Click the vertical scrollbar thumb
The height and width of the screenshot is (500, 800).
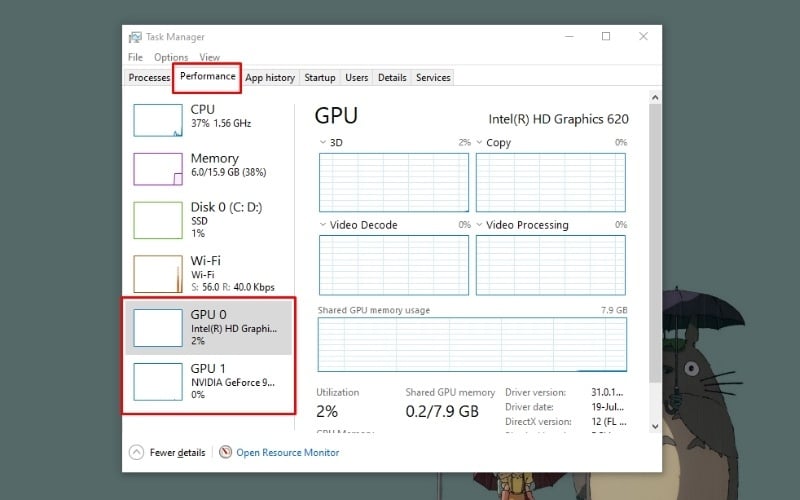pos(655,243)
